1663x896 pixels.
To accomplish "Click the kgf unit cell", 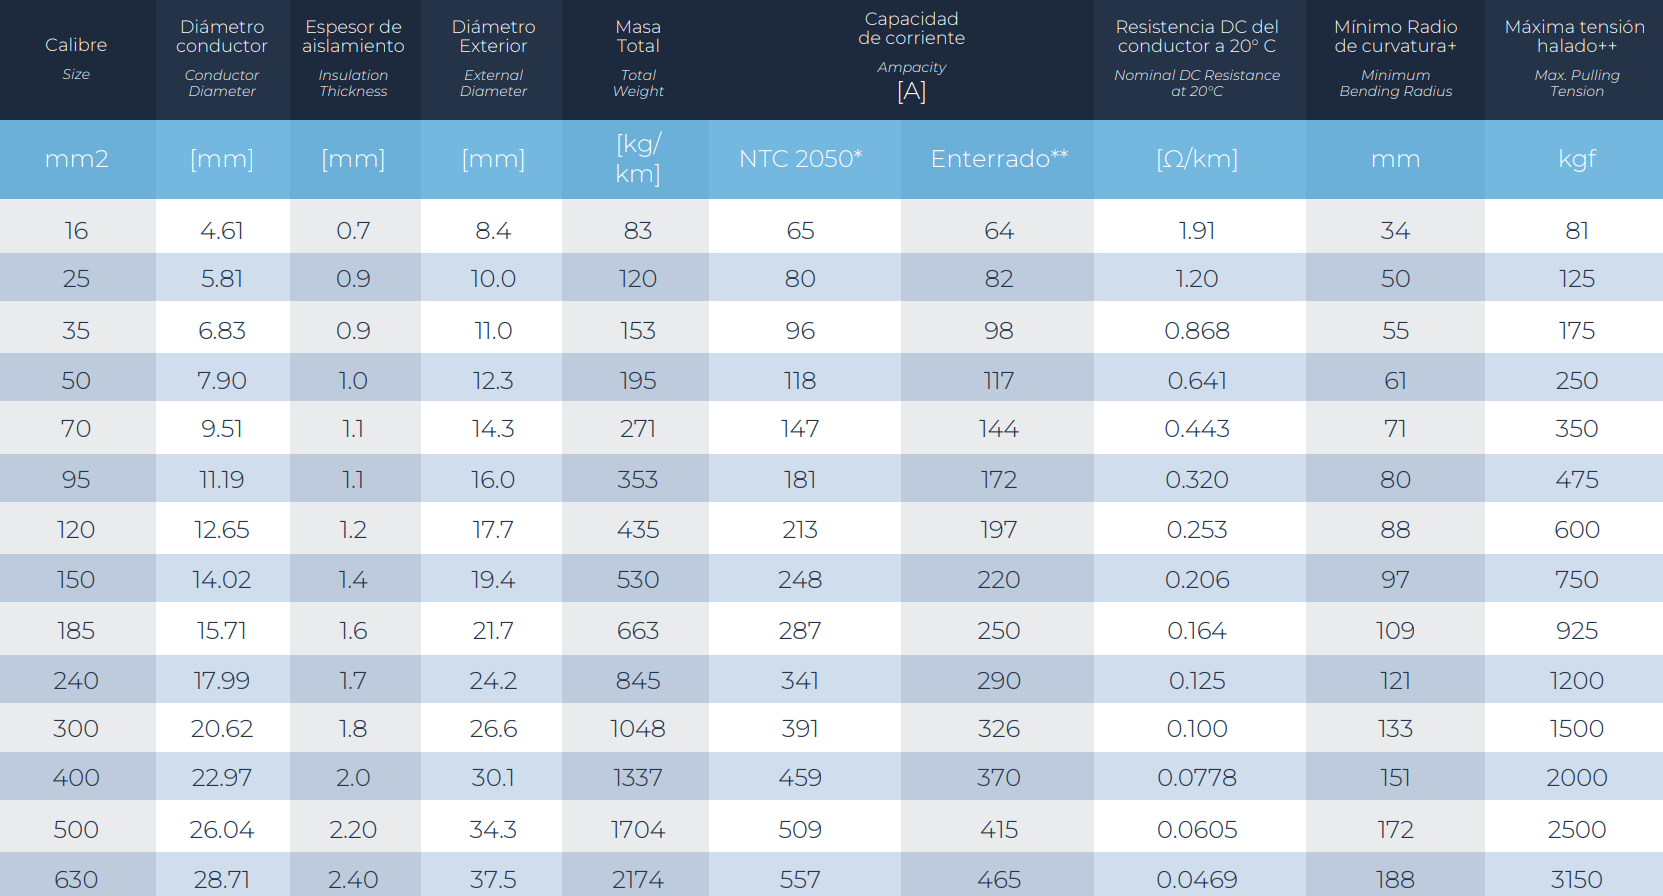I will (1576, 159).
